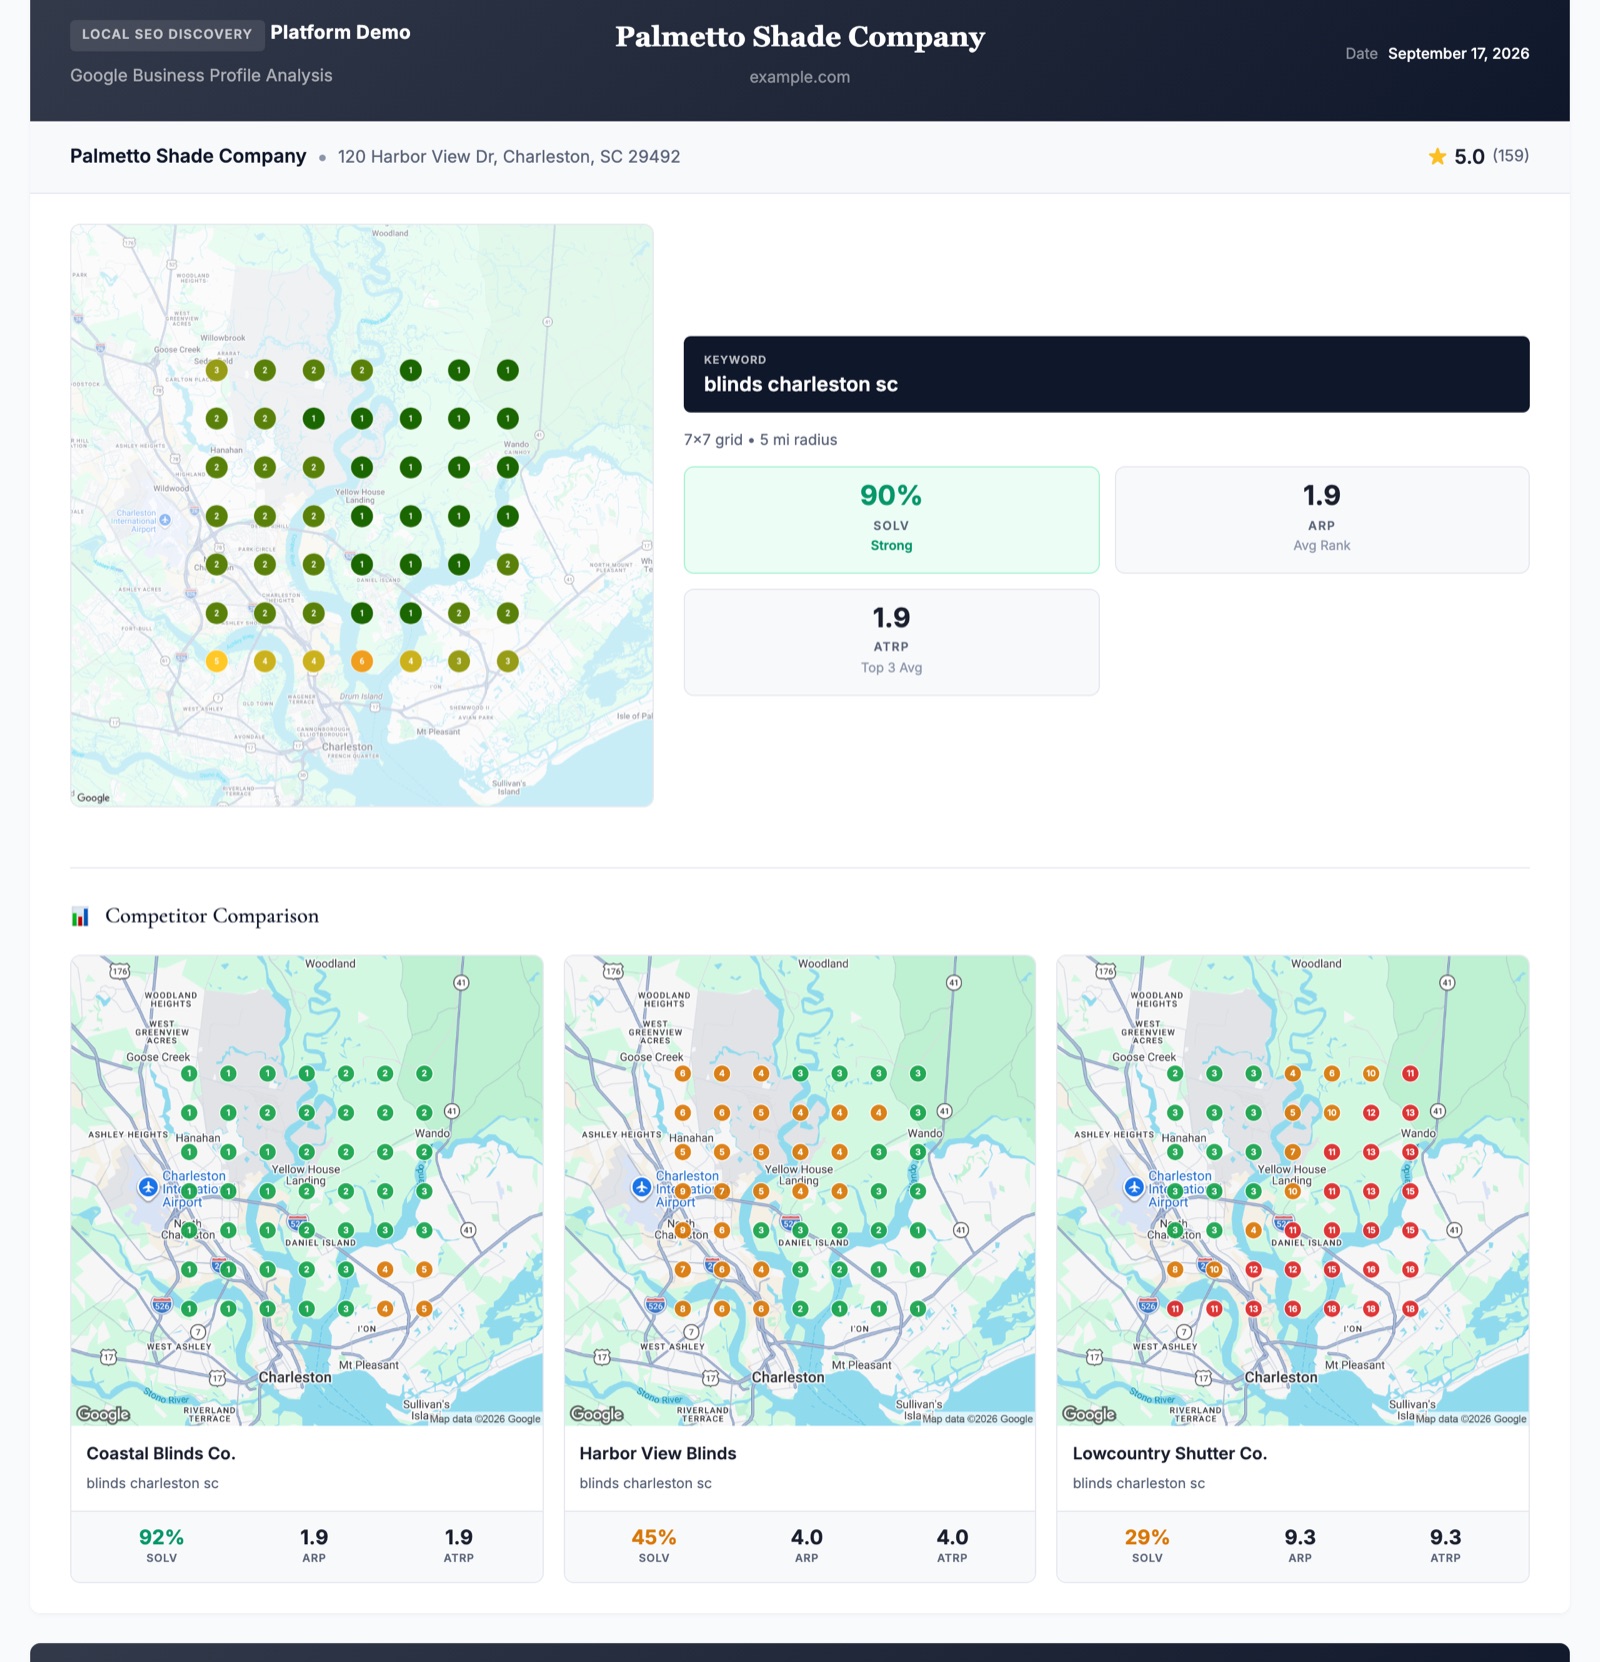Click the airport icon on the main grid map
Viewport: 1600px width, 1662px height.
coord(165,520)
